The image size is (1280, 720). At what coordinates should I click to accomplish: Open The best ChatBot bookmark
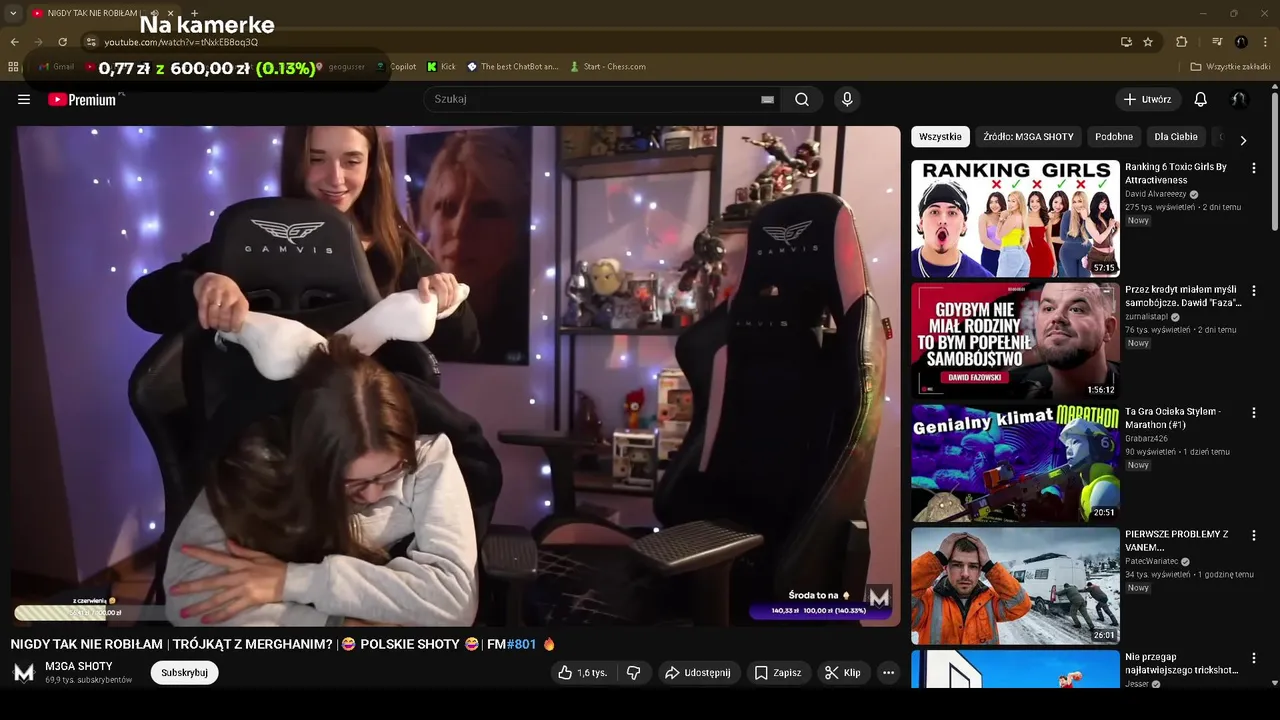click(513, 67)
